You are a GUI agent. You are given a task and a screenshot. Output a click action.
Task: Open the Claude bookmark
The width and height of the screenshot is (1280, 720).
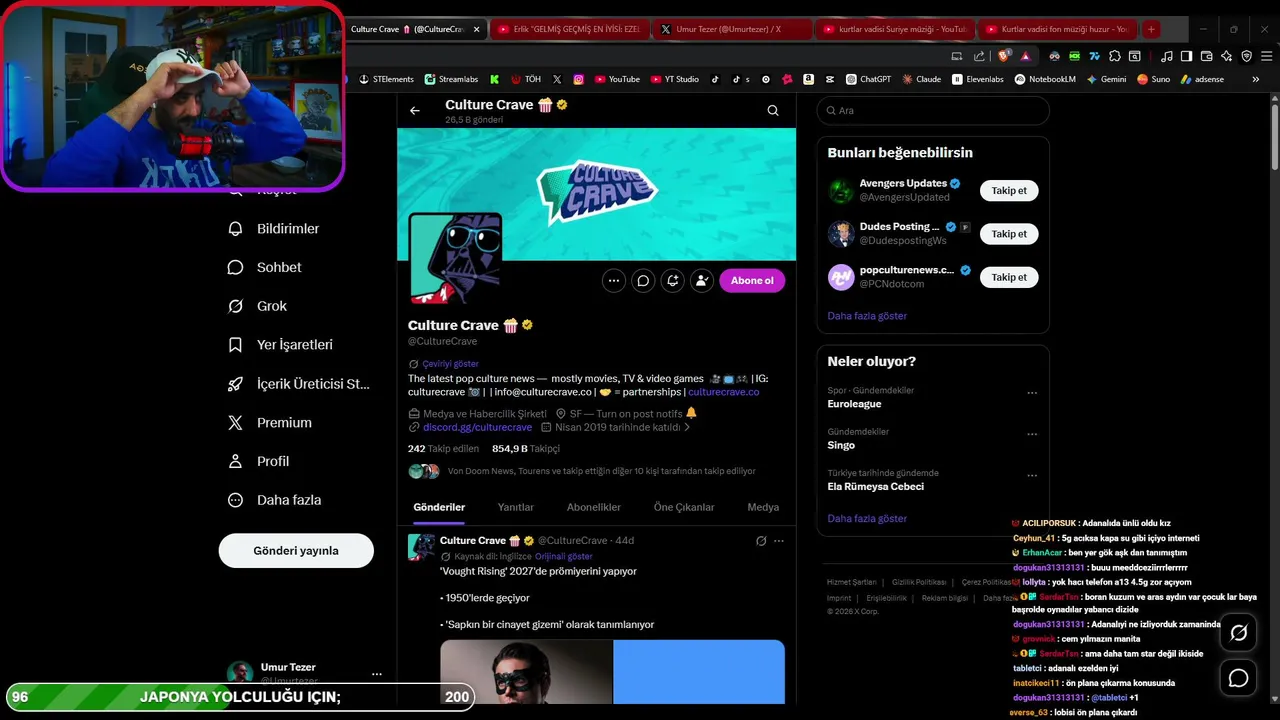[921, 79]
